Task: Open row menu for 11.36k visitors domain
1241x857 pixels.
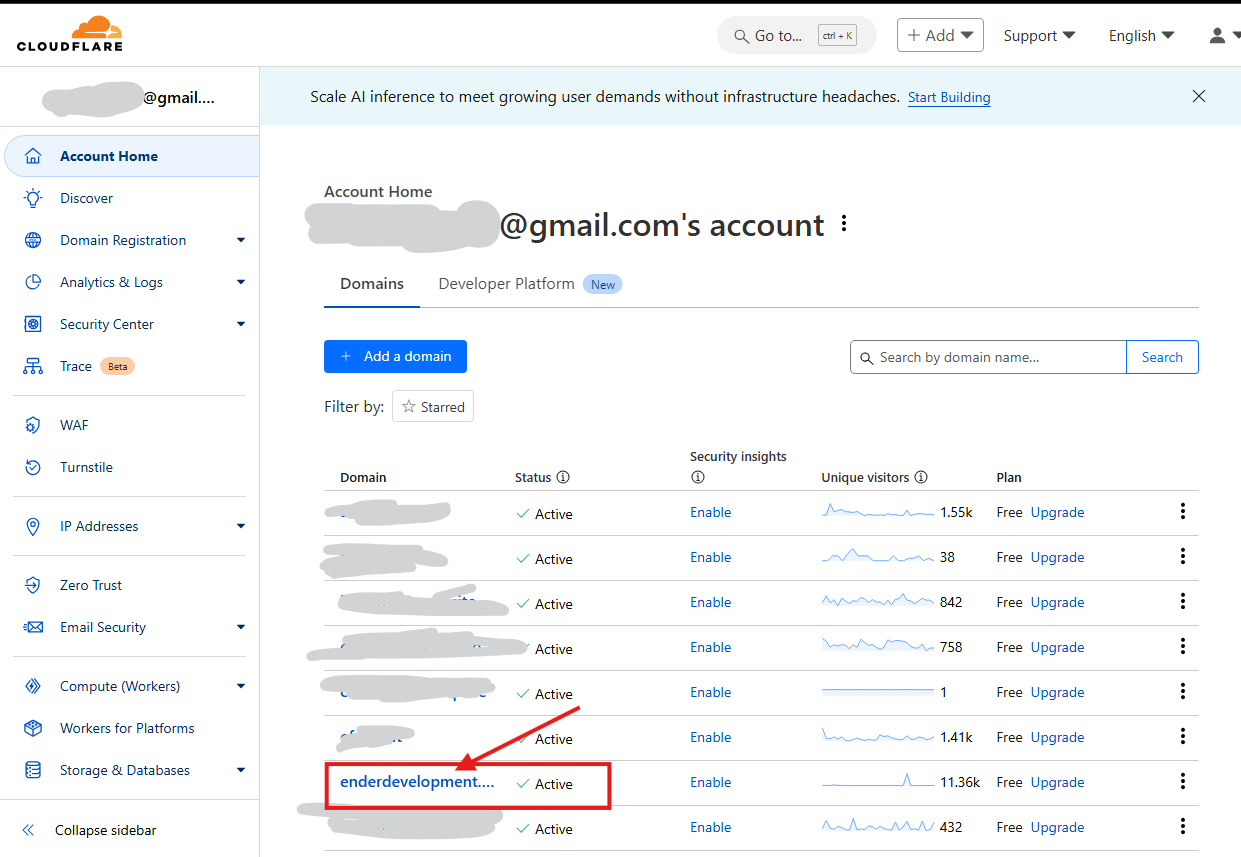Action: pyautogui.click(x=1183, y=781)
